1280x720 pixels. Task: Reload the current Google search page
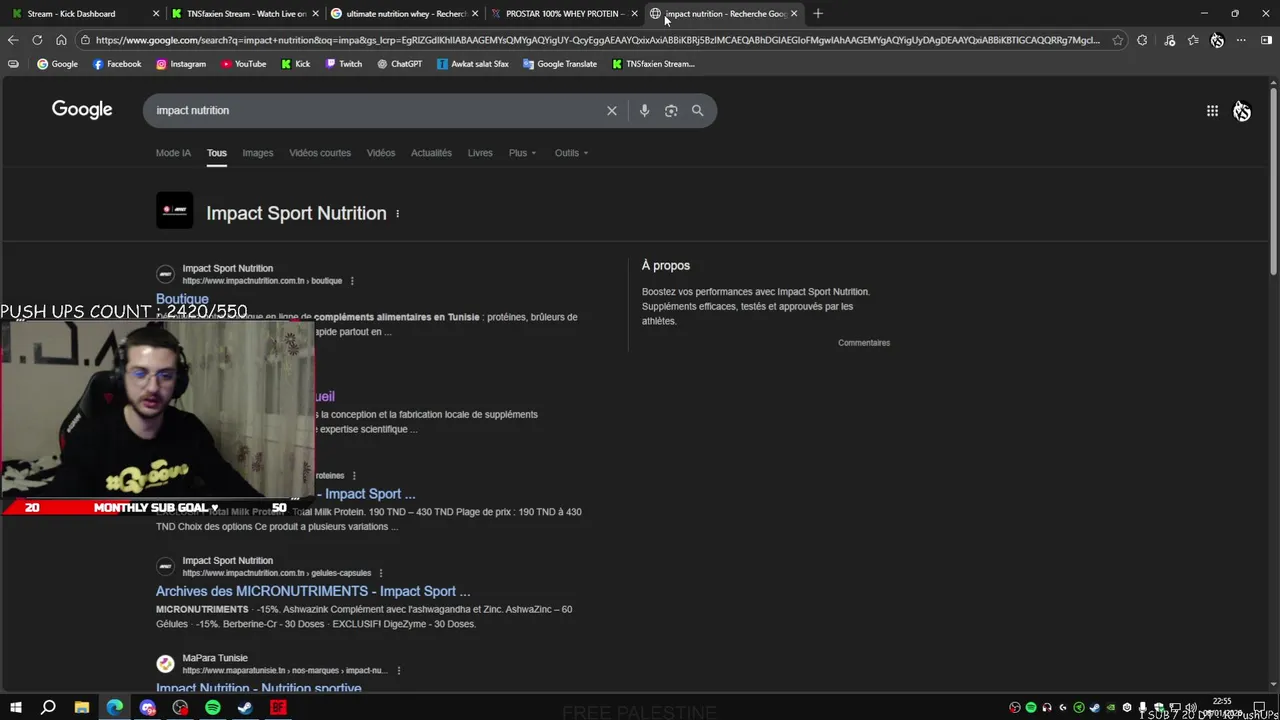click(37, 40)
